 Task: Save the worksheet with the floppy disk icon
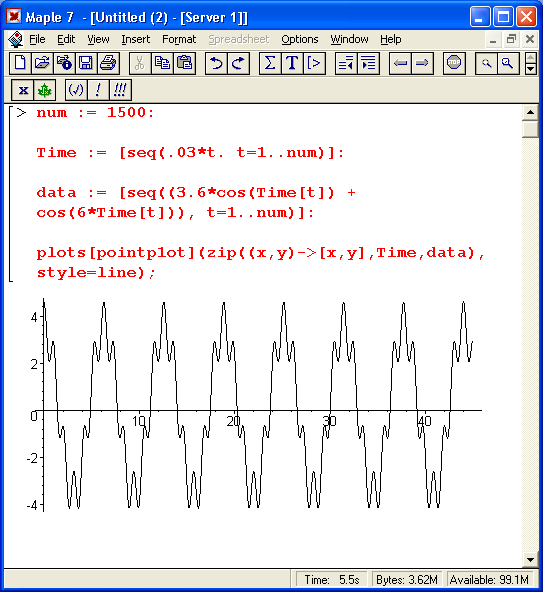[x=86, y=63]
